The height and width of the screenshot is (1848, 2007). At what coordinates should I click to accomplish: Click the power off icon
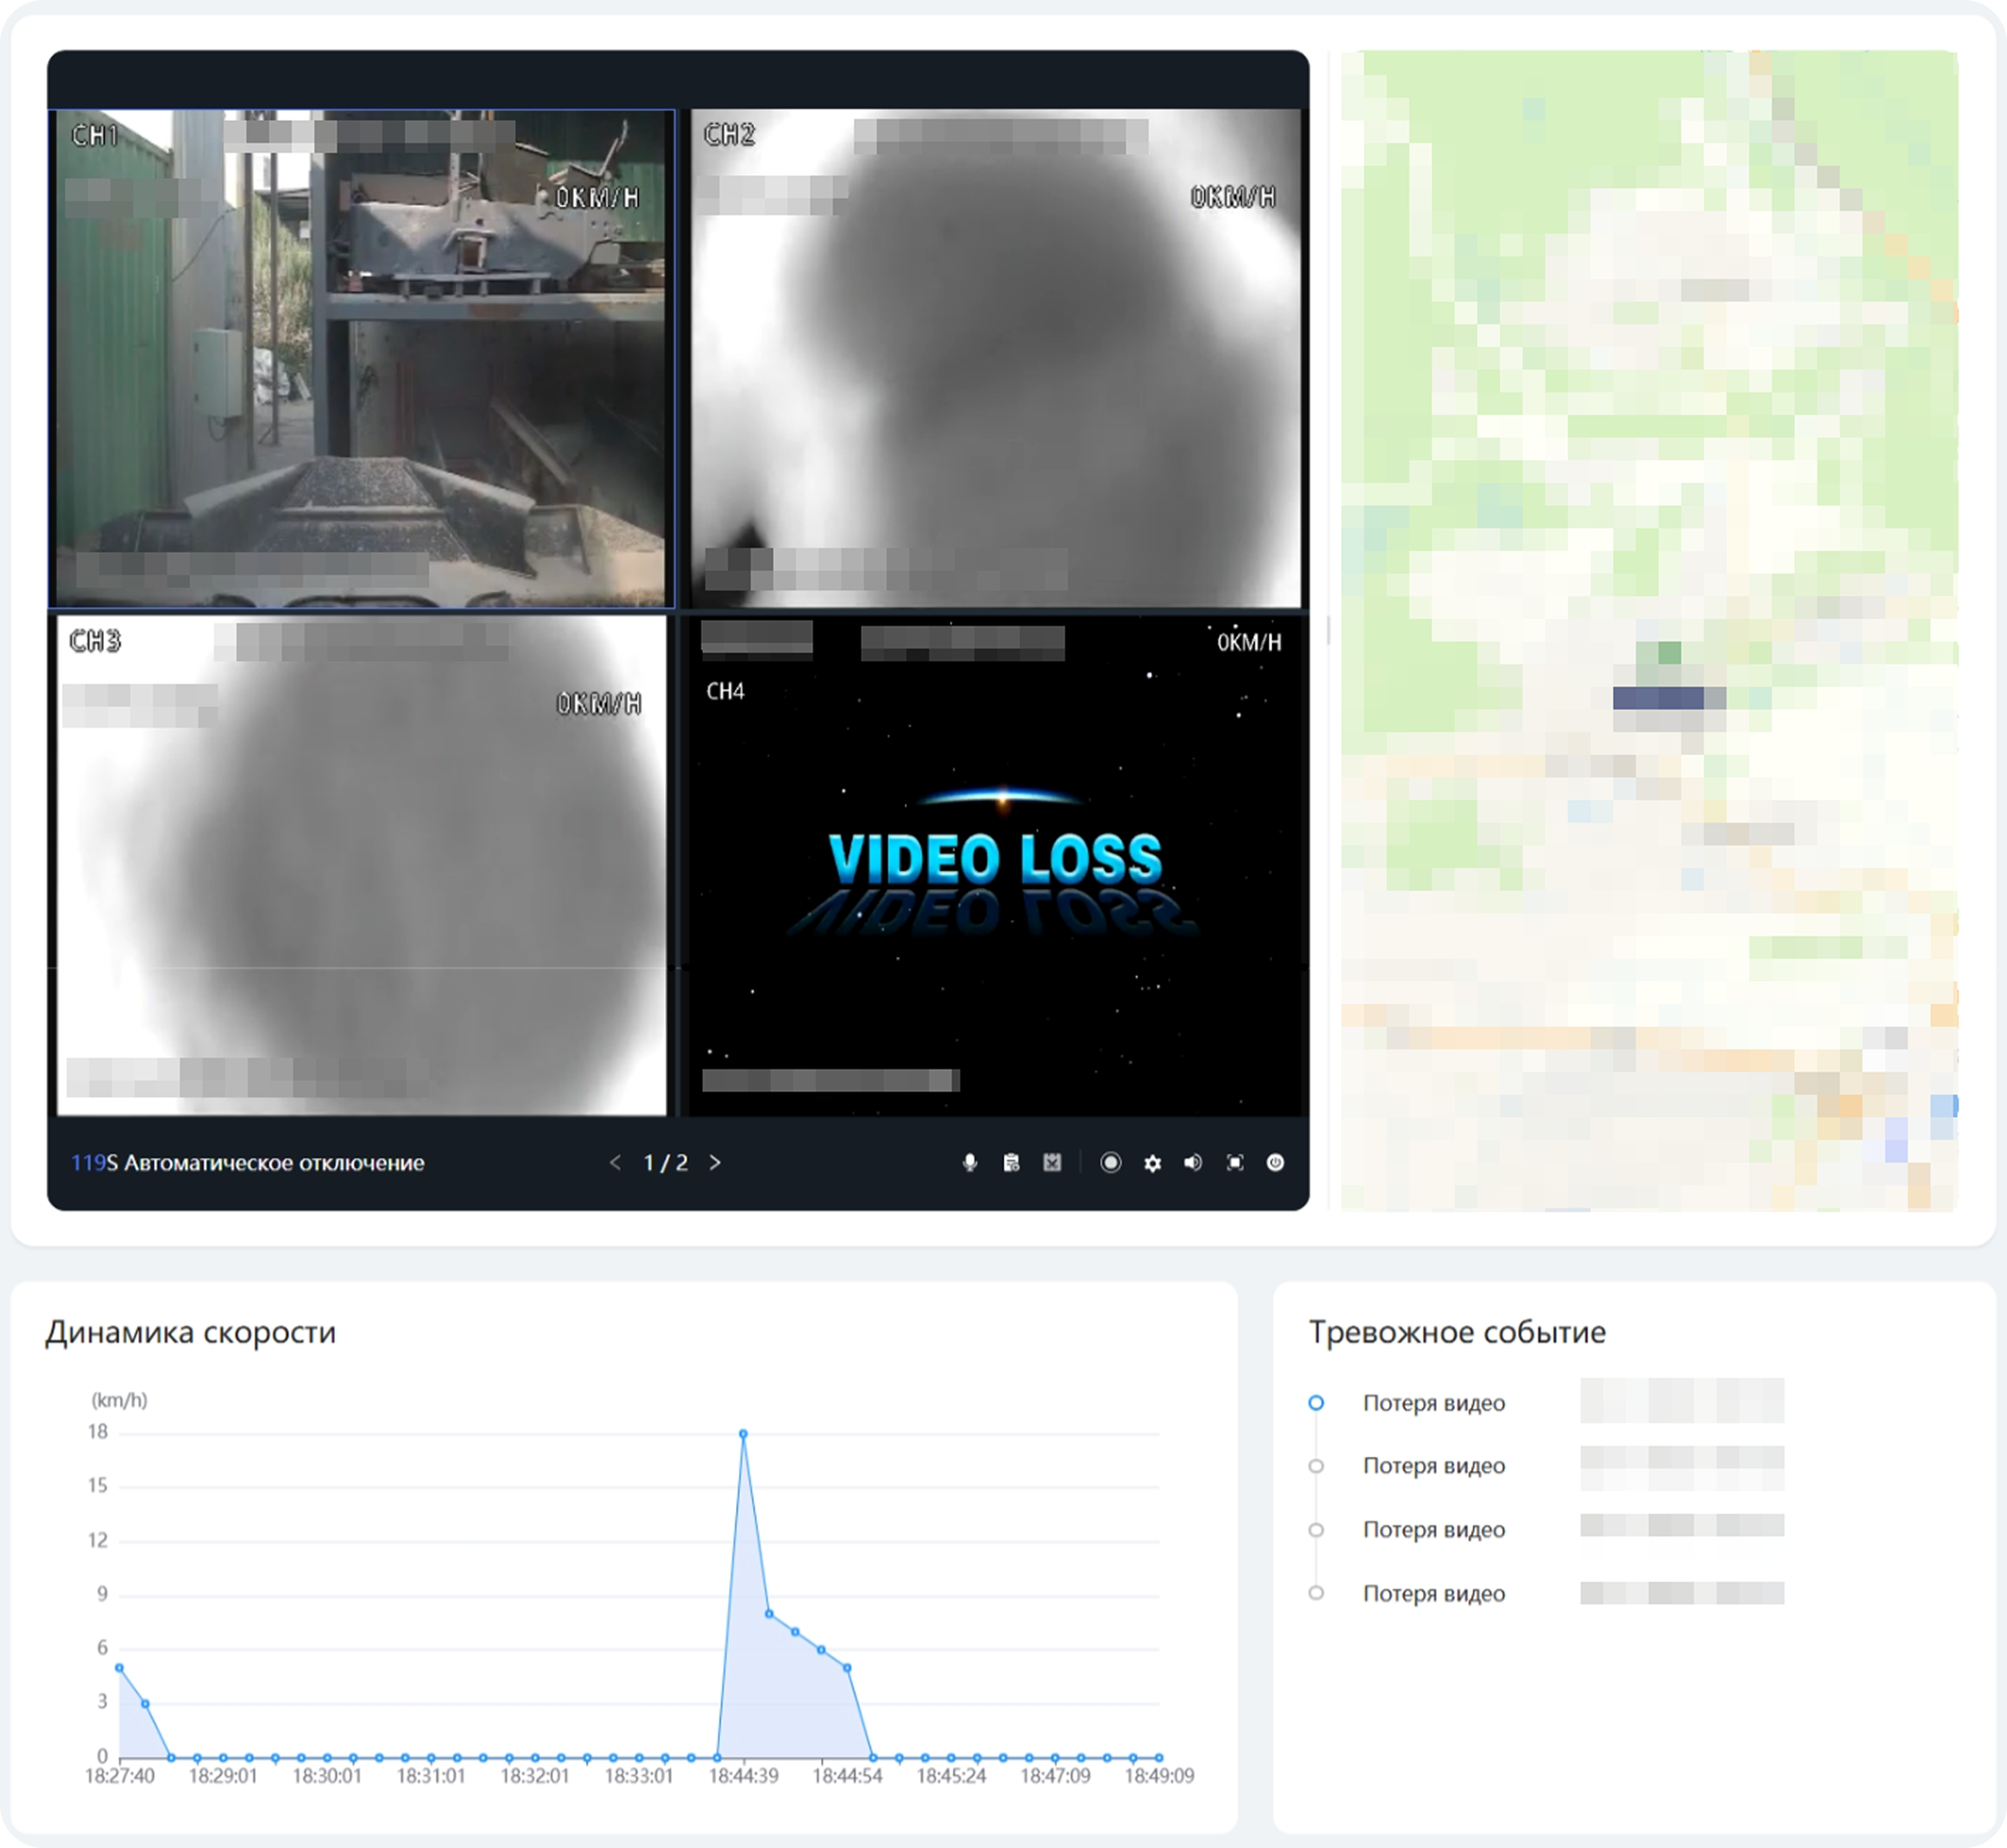[1275, 1162]
